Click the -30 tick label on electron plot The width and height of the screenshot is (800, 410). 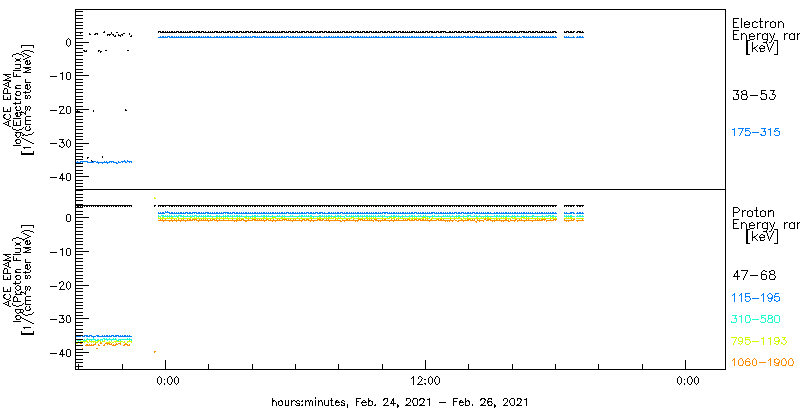coord(63,143)
